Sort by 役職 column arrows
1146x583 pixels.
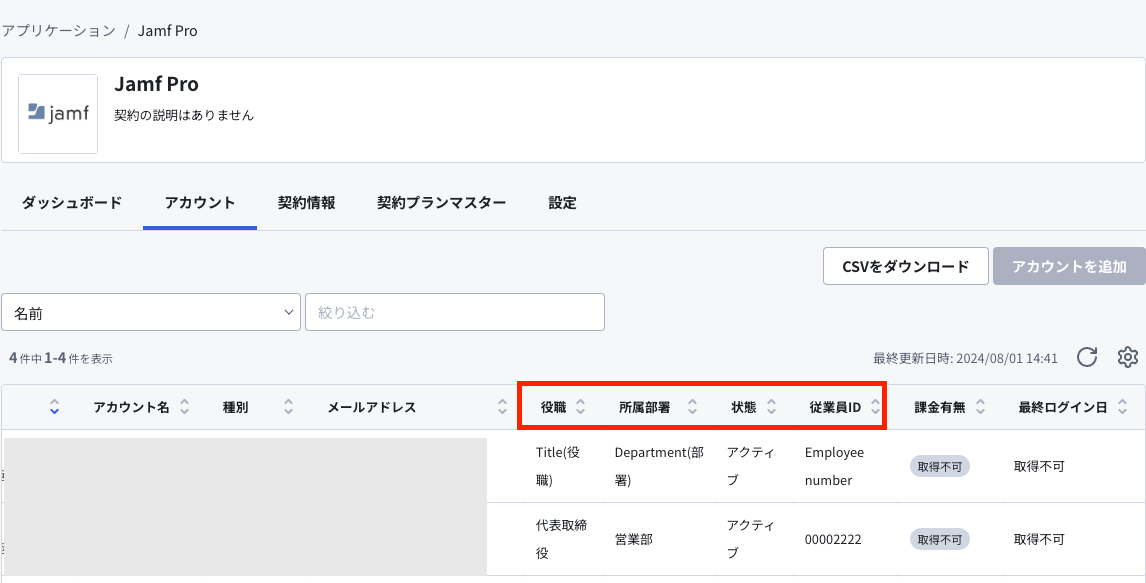click(580, 407)
